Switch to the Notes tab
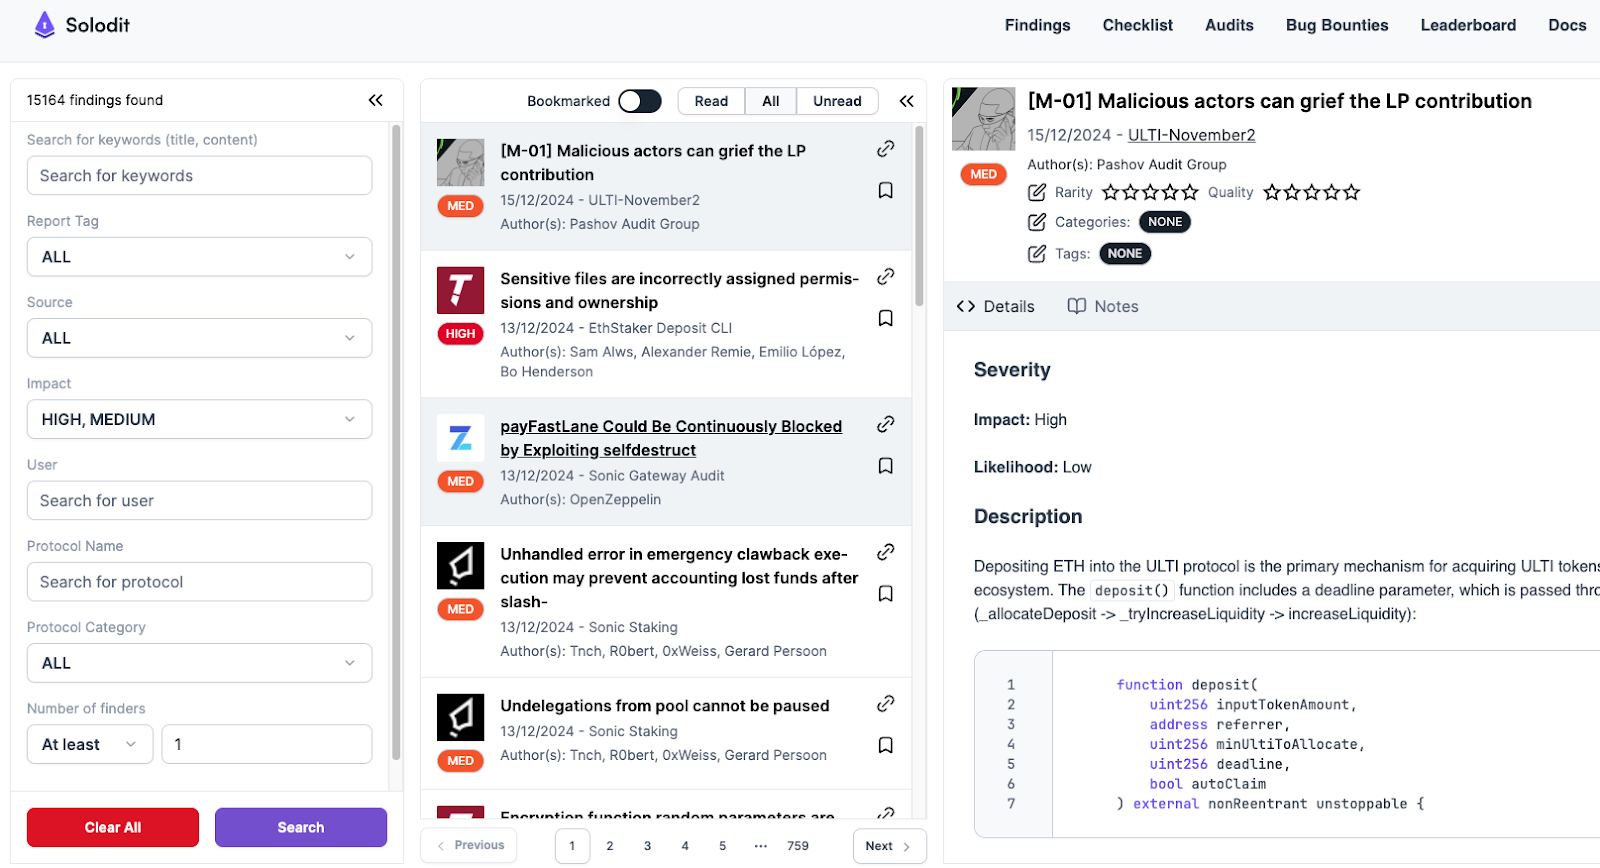Image resolution: width=1600 pixels, height=868 pixels. coord(1103,307)
